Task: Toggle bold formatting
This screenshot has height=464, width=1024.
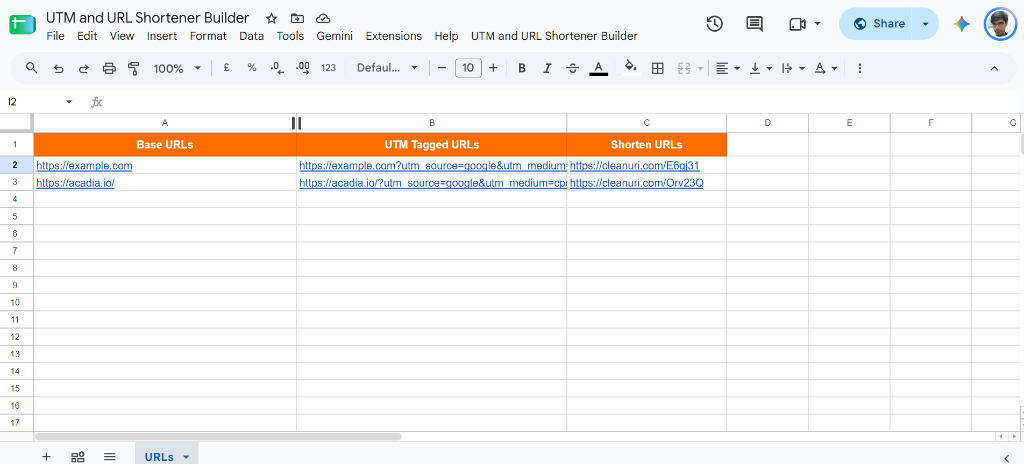Action: [521, 68]
